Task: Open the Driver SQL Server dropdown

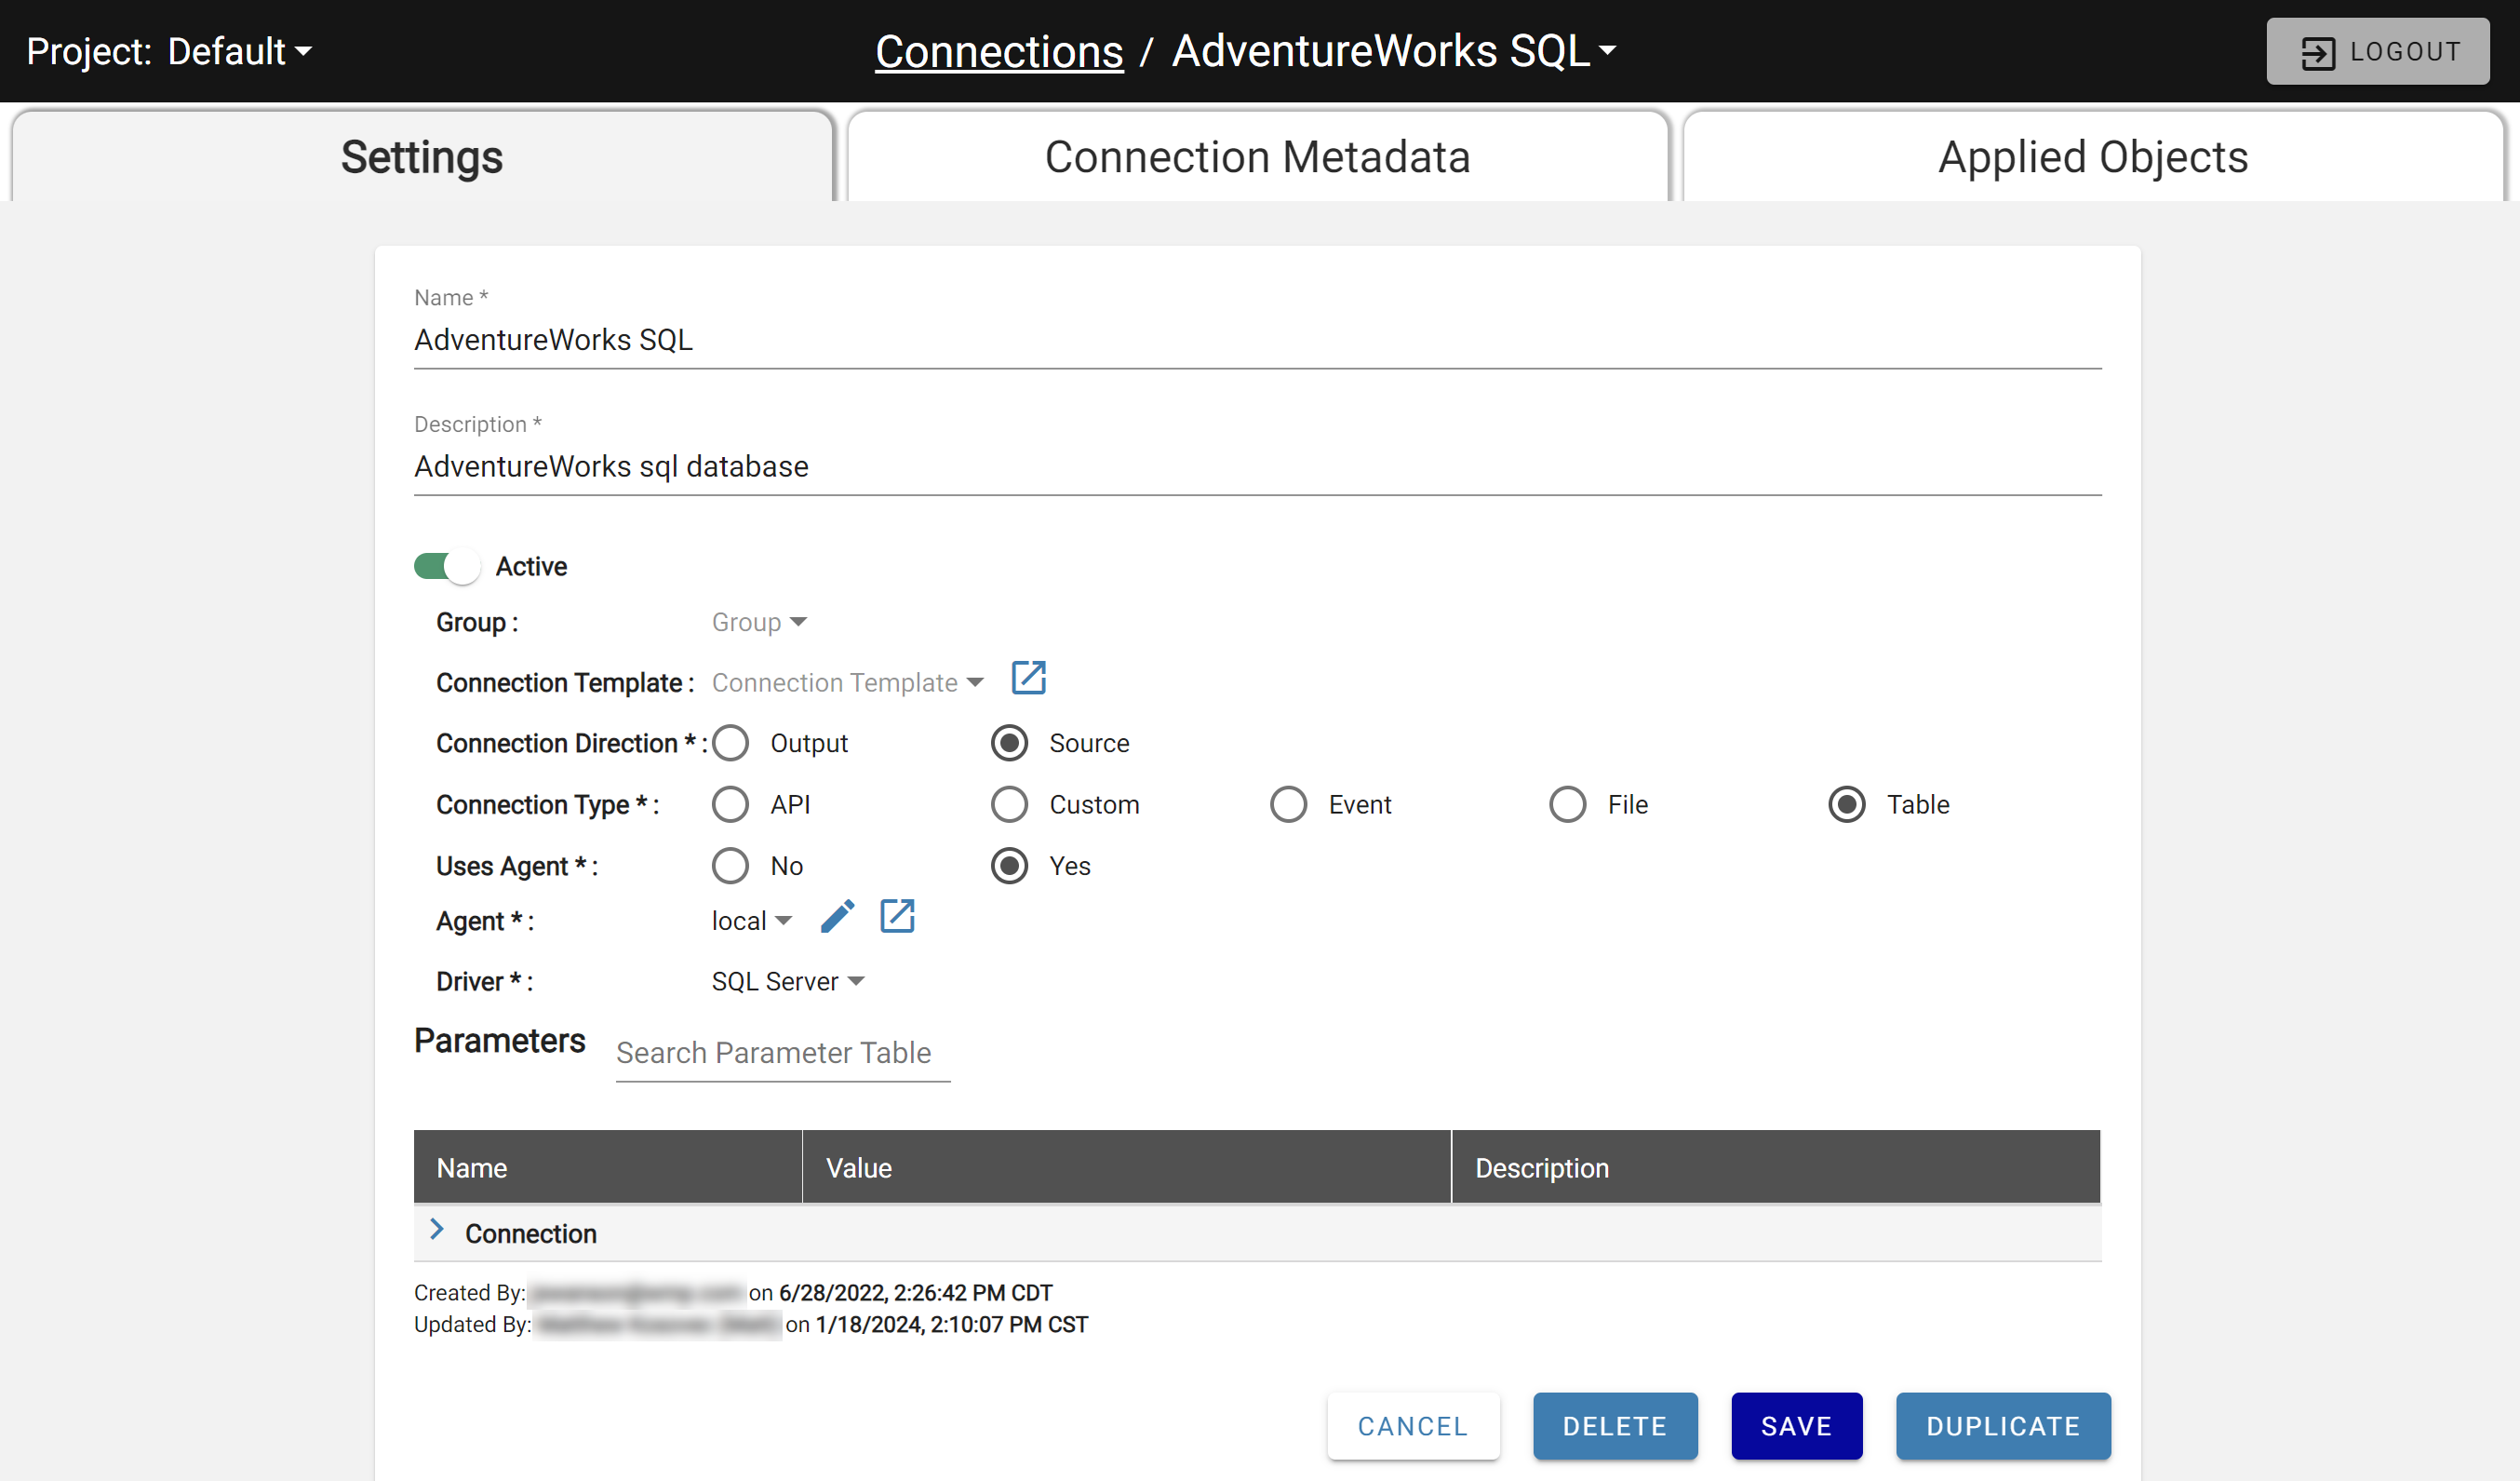Action: tap(787, 982)
